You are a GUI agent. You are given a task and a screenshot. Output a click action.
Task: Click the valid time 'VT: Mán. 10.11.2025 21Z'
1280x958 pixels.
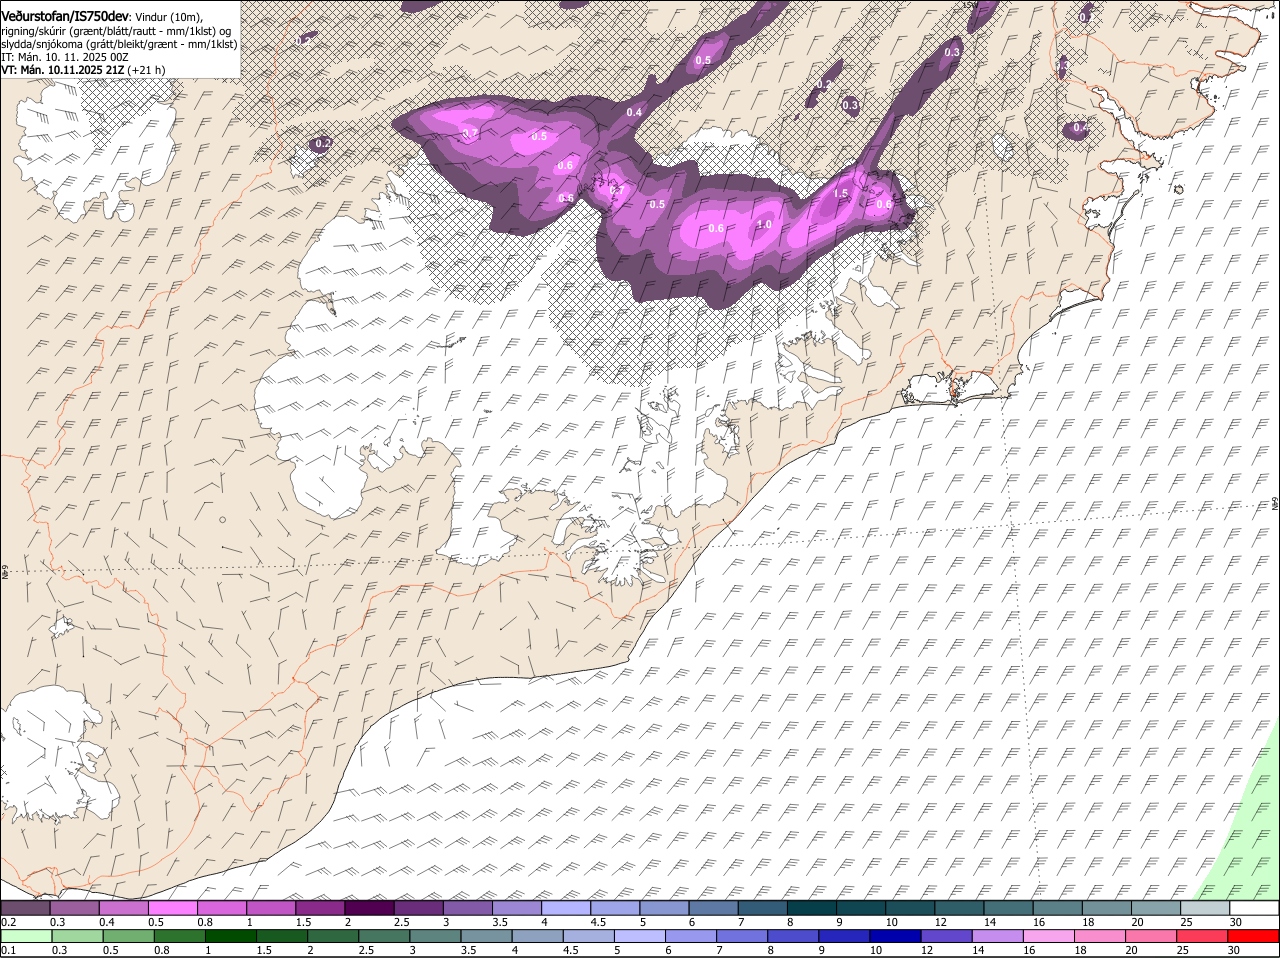pyautogui.click(x=62, y=70)
